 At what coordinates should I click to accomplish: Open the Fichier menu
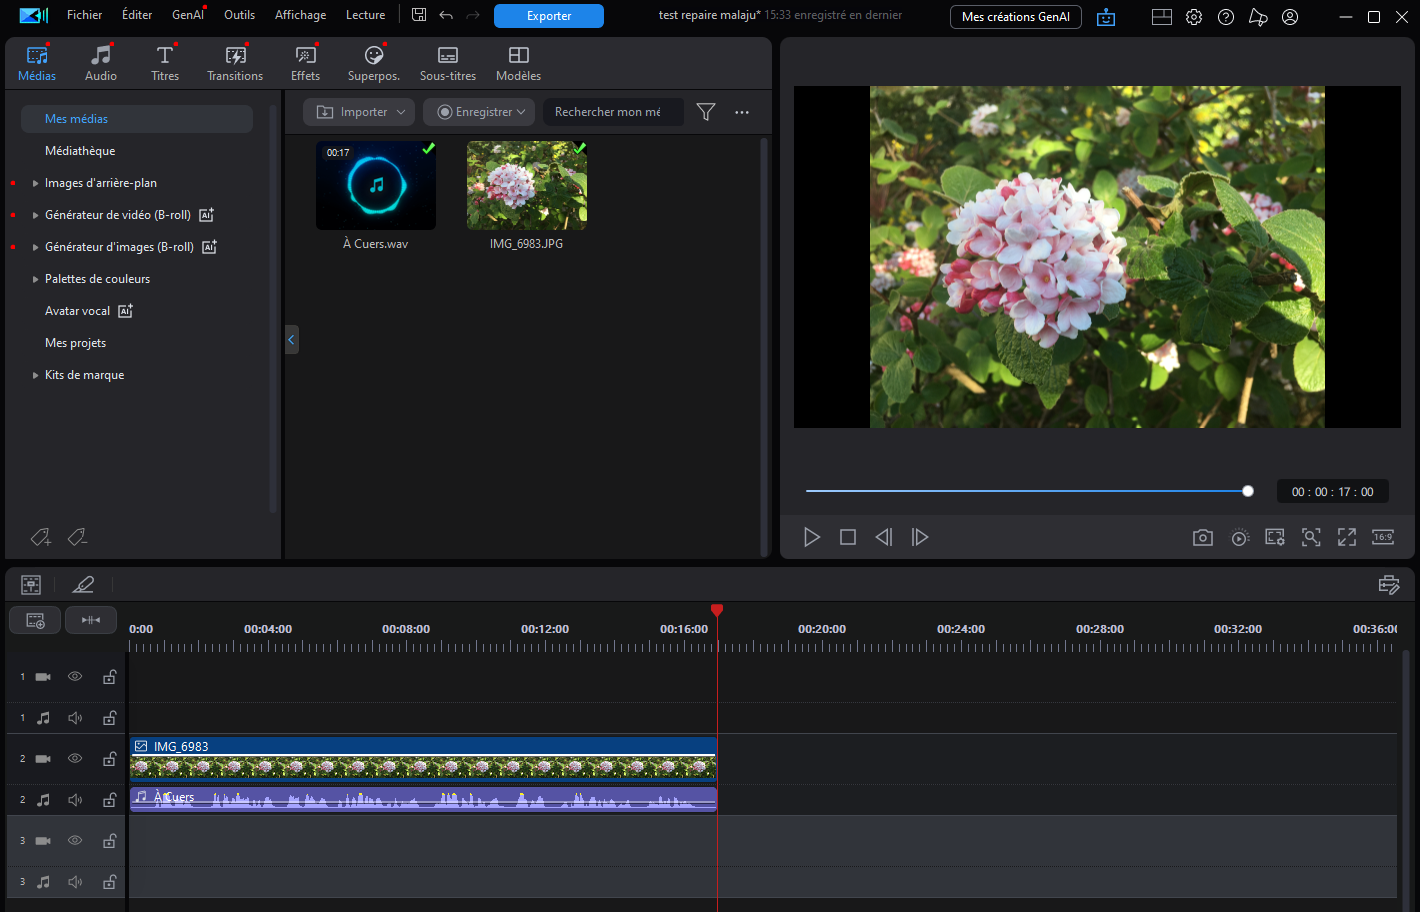pos(84,15)
